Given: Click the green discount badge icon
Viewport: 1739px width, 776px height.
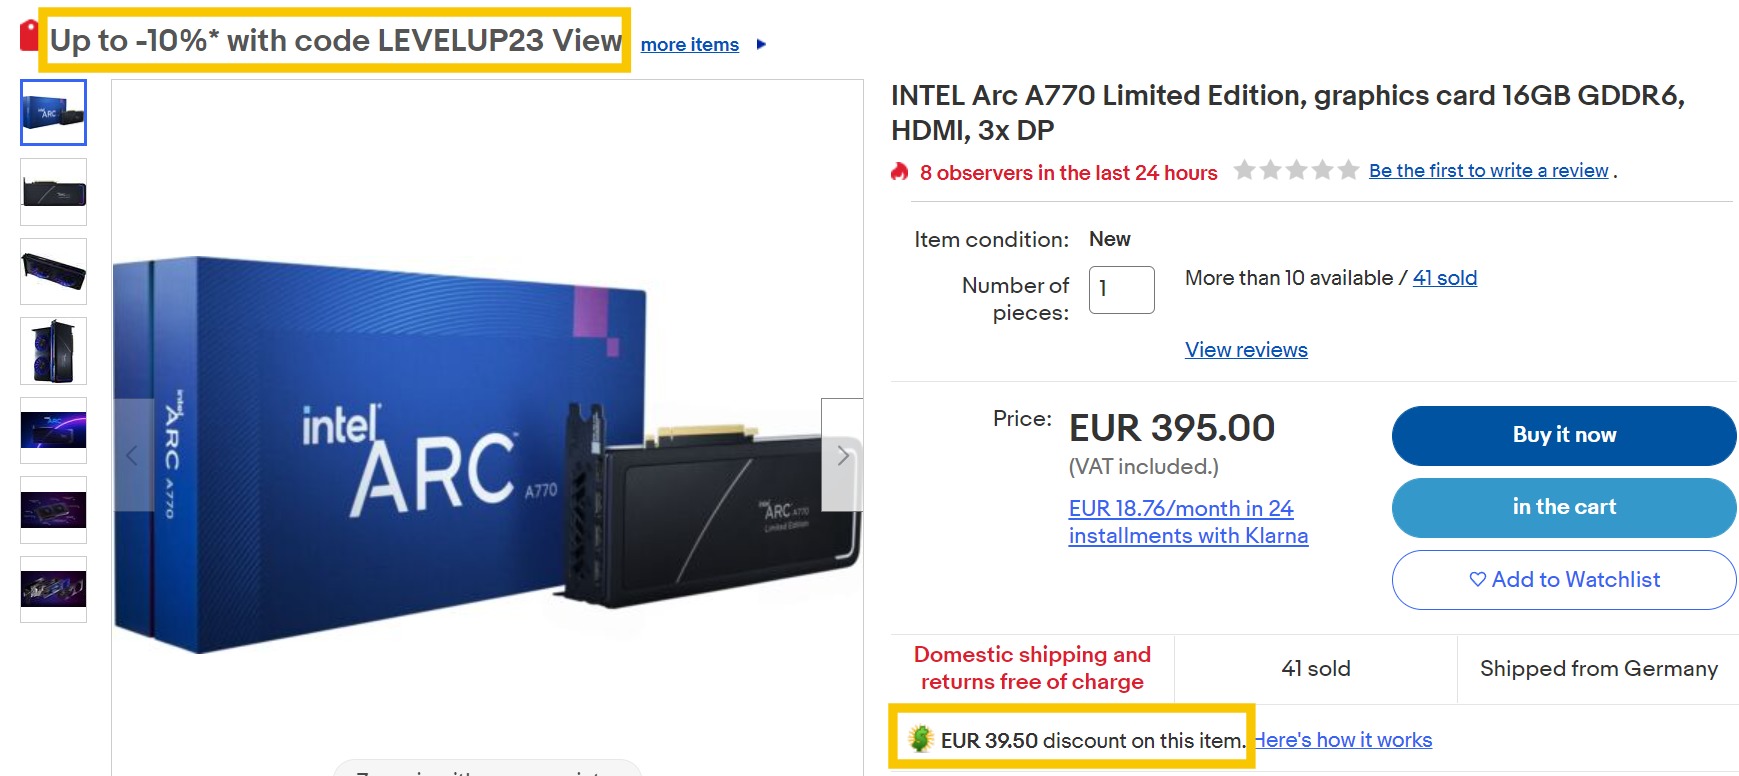Looking at the screenshot, I should click(920, 739).
